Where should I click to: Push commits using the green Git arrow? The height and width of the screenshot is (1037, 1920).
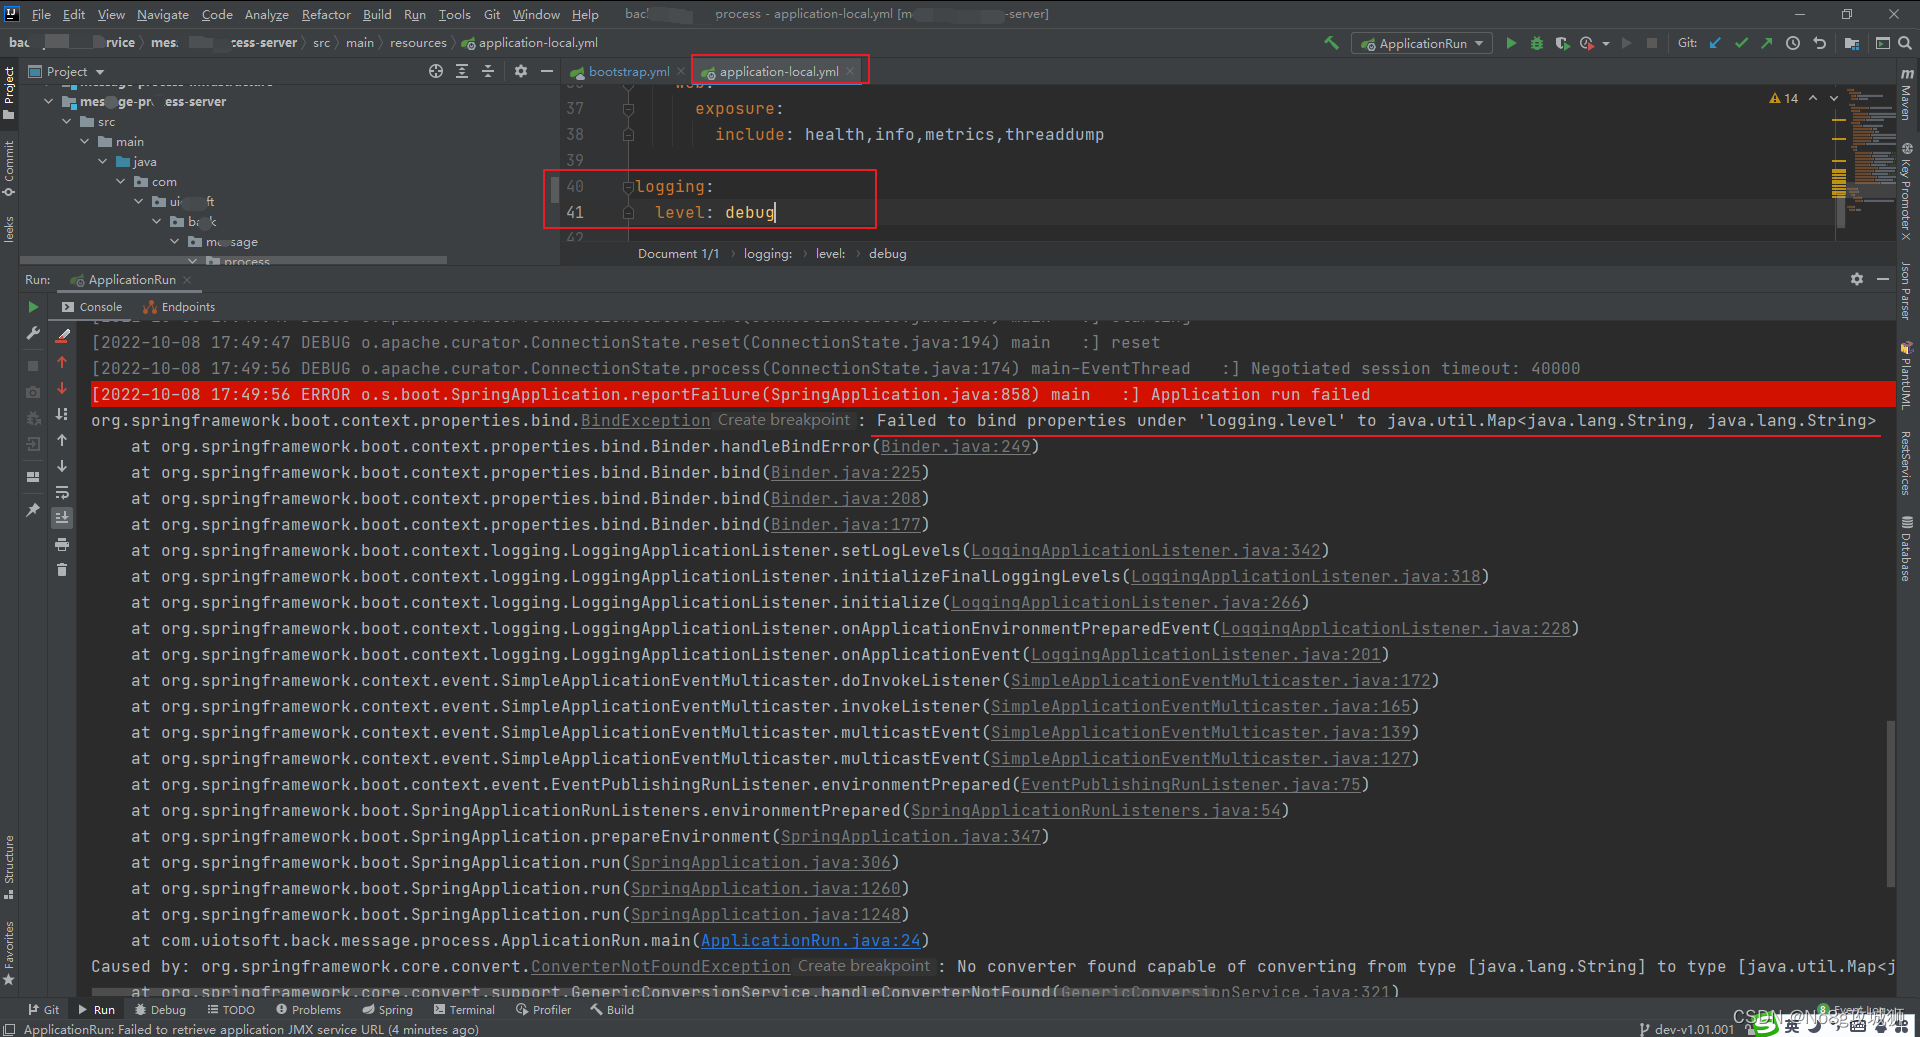pyautogui.click(x=1767, y=43)
